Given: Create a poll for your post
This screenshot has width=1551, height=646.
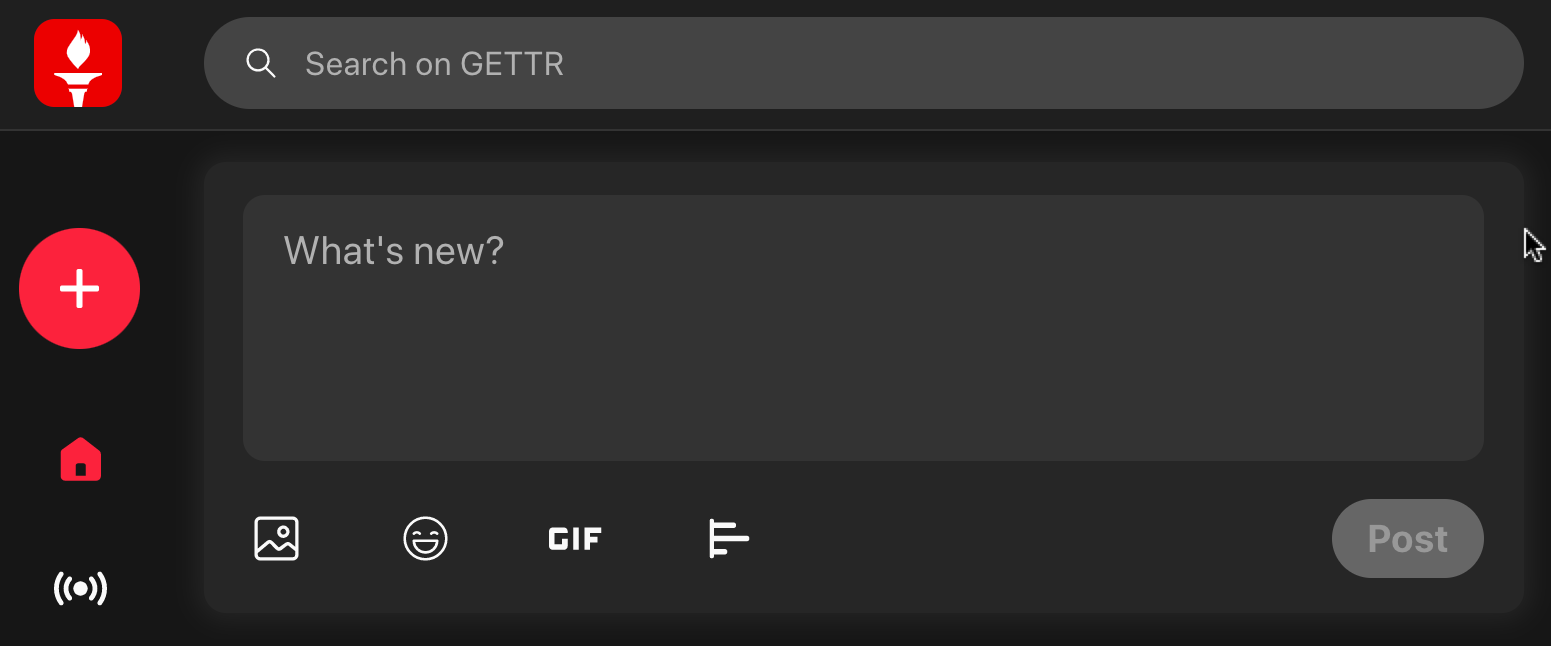Looking at the screenshot, I should 728,538.
